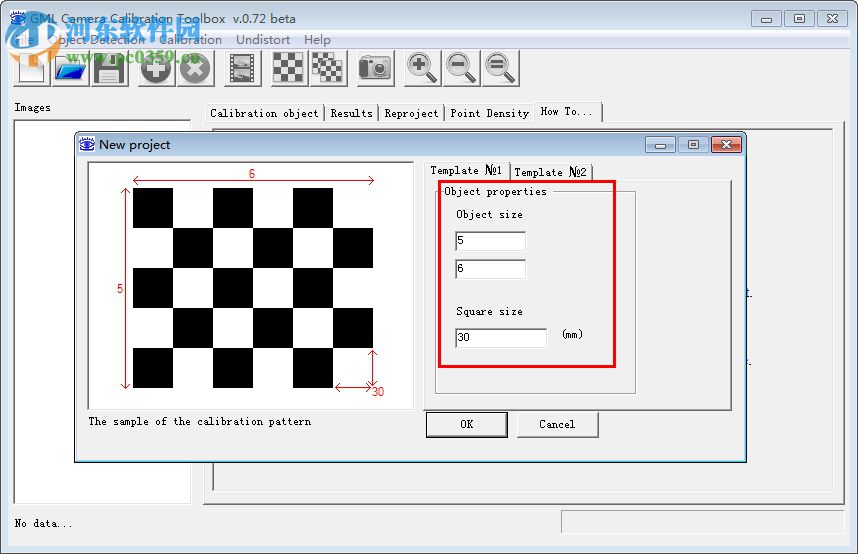Click the multiple checkerboards detect icon
Screen dimensions: 858x554
pos(328,69)
